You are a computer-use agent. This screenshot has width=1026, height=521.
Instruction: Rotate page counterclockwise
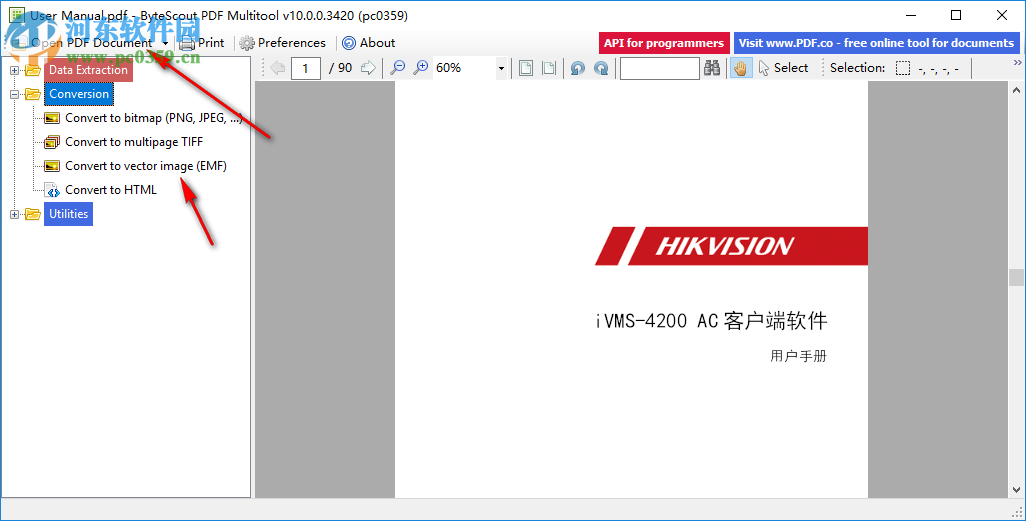577,67
